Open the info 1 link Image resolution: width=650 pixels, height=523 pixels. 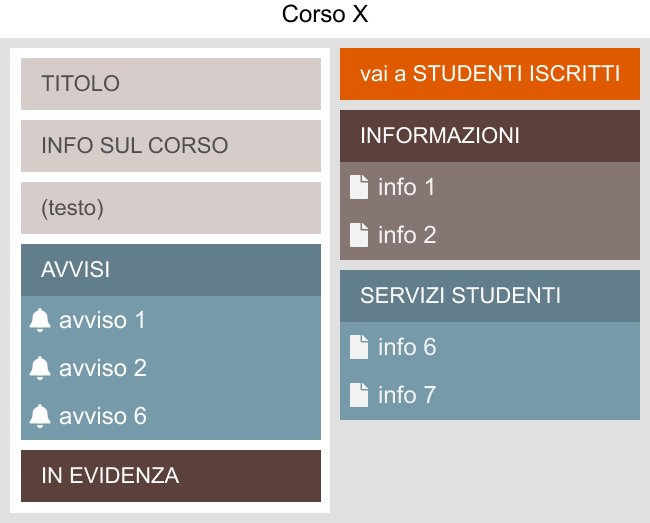click(407, 187)
